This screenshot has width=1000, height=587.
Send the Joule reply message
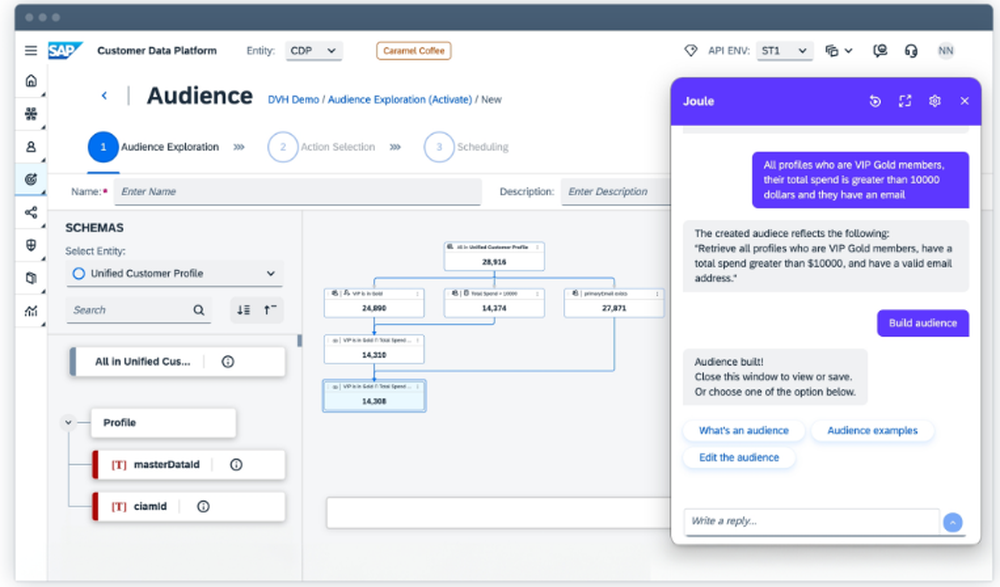[x=953, y=523]
